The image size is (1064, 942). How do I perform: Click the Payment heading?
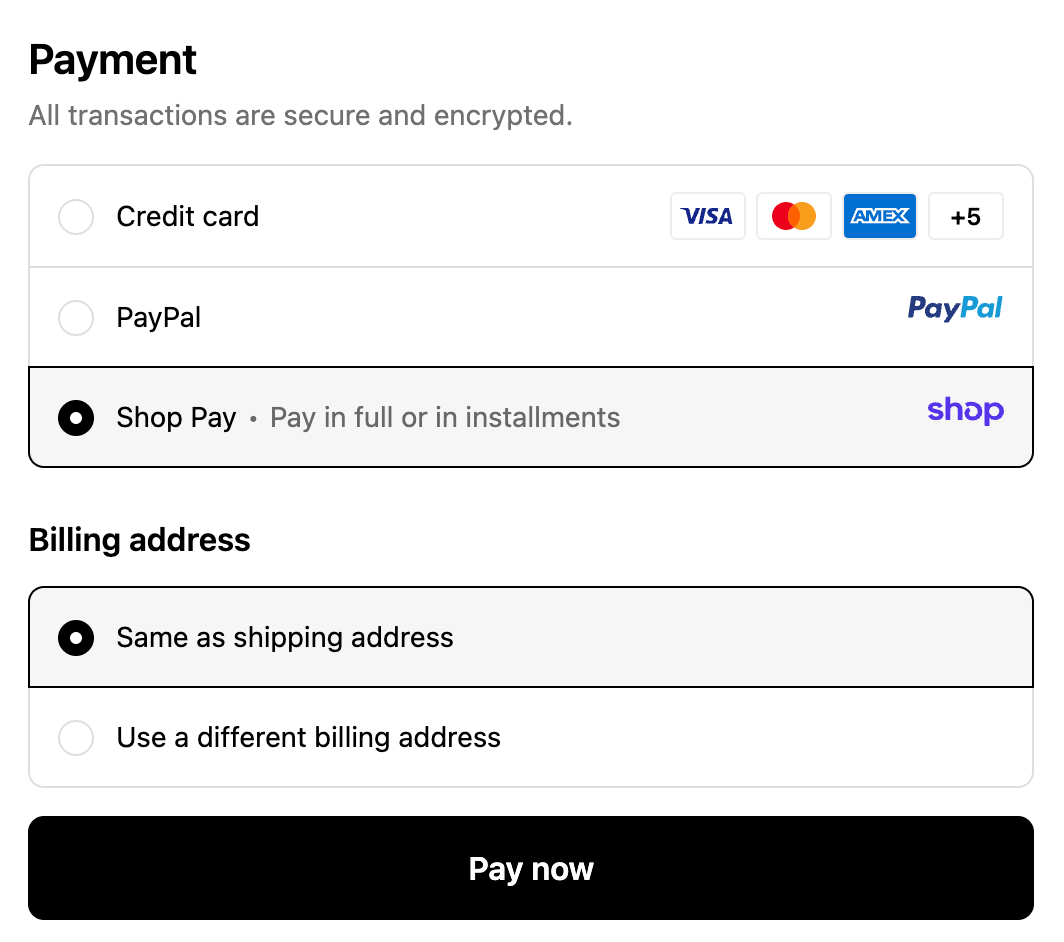pyautogui.click(x=113, y=61)
